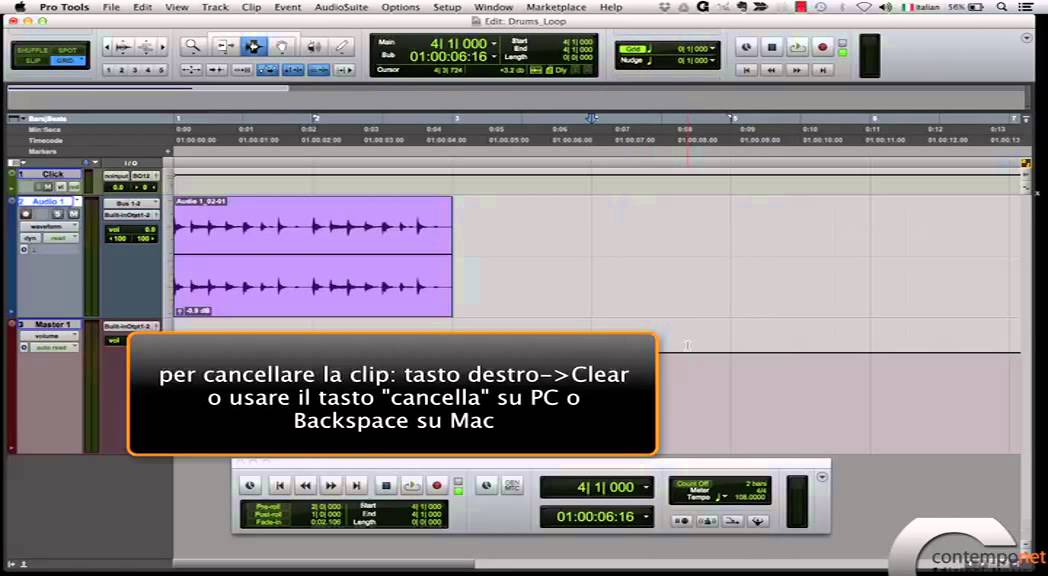Click Stop in floating Transport window
Image resolution: width=1048 pixels, height=576 pixels.
[386, 486]
